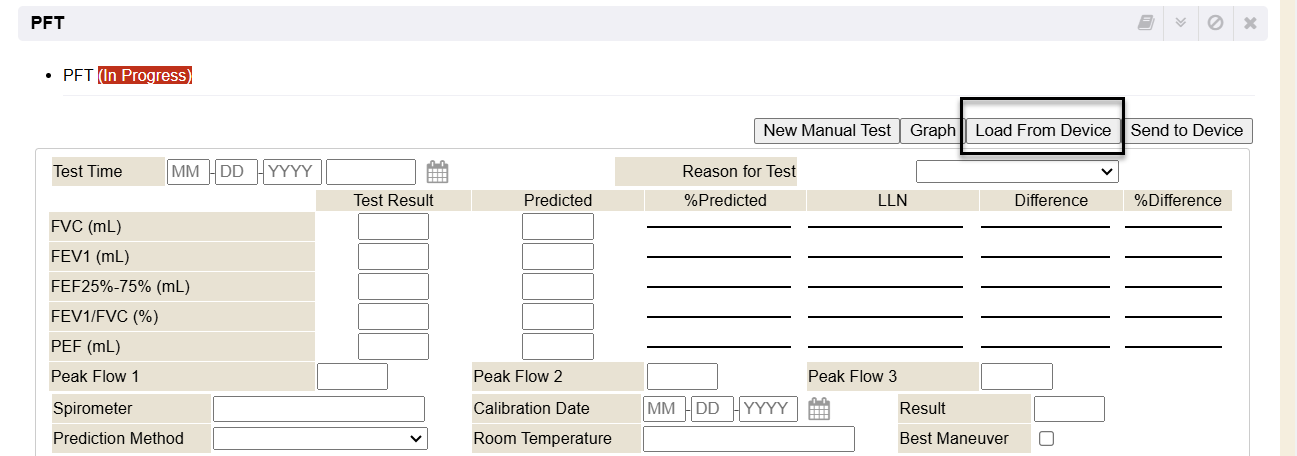Close the PFT panel with X icon

point(1250,23)
